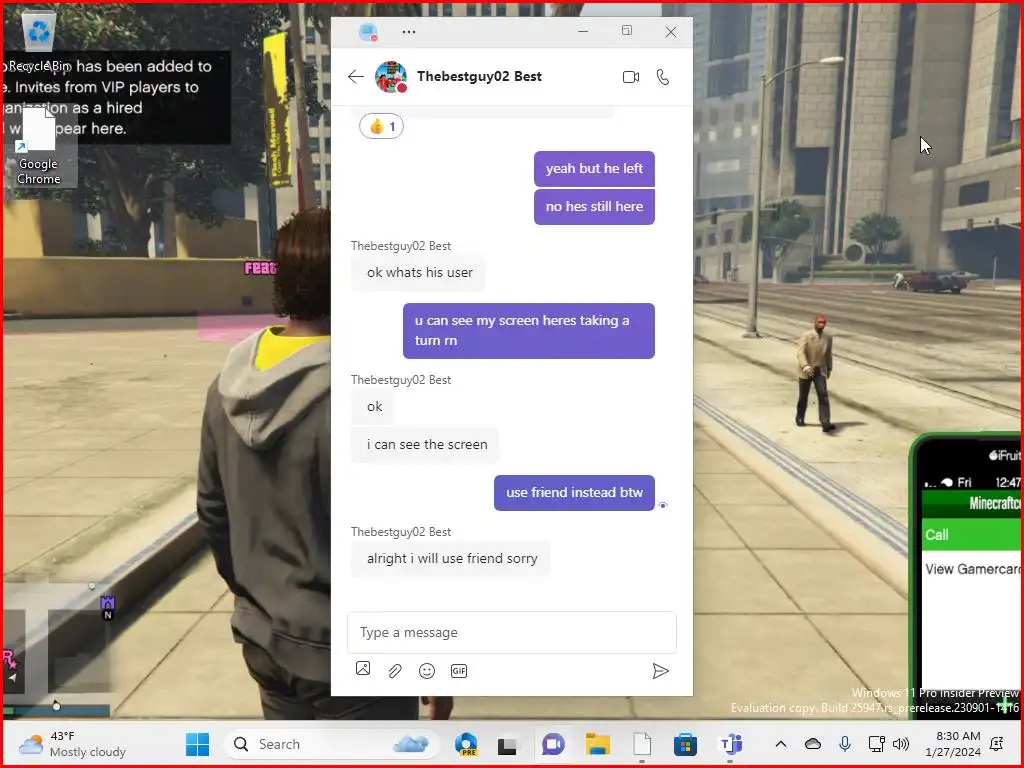The height and width of the screenshot is (768, 1024).
Task: Attach a file with the paperclip icon
Action: pos(395,671)
